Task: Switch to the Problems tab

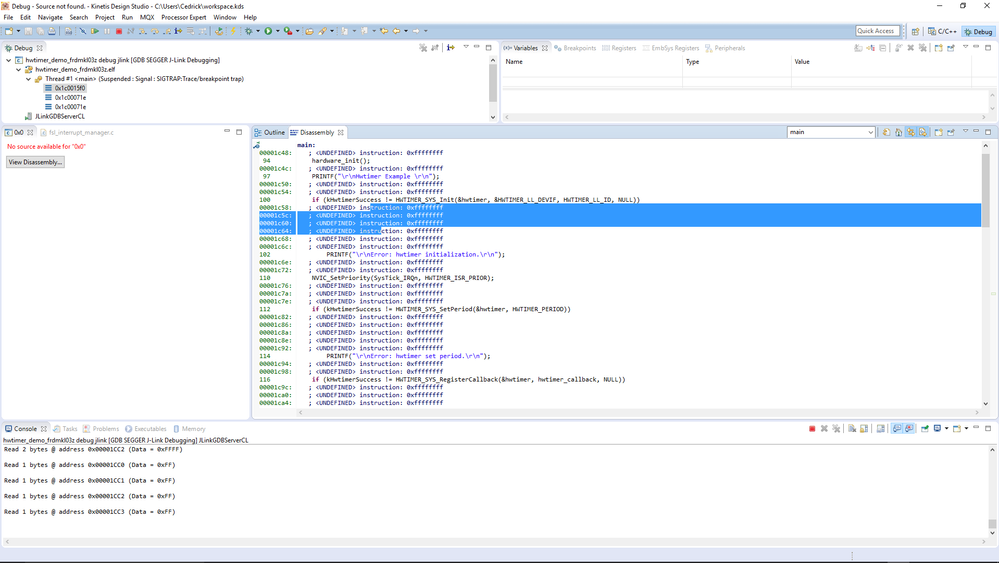Action: 101,429
